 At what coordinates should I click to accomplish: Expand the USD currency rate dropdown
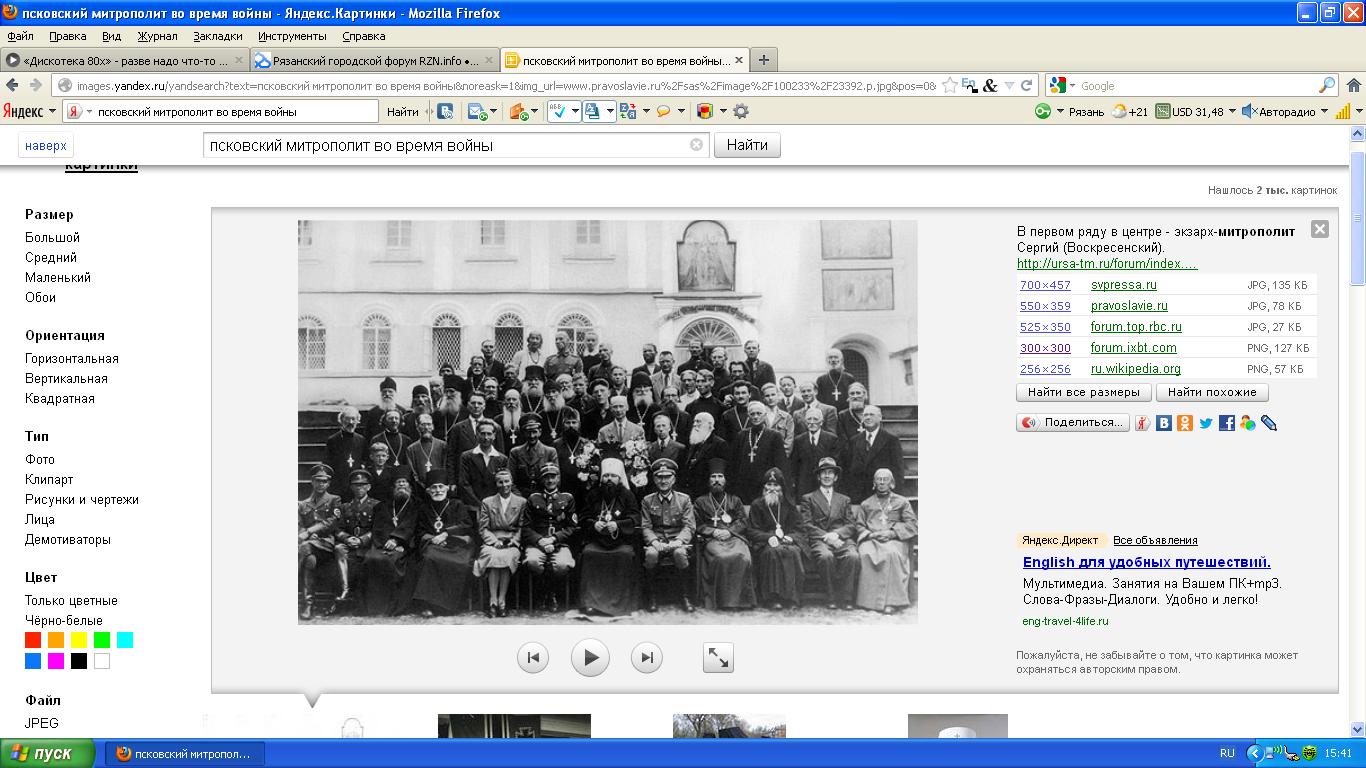1232,111
